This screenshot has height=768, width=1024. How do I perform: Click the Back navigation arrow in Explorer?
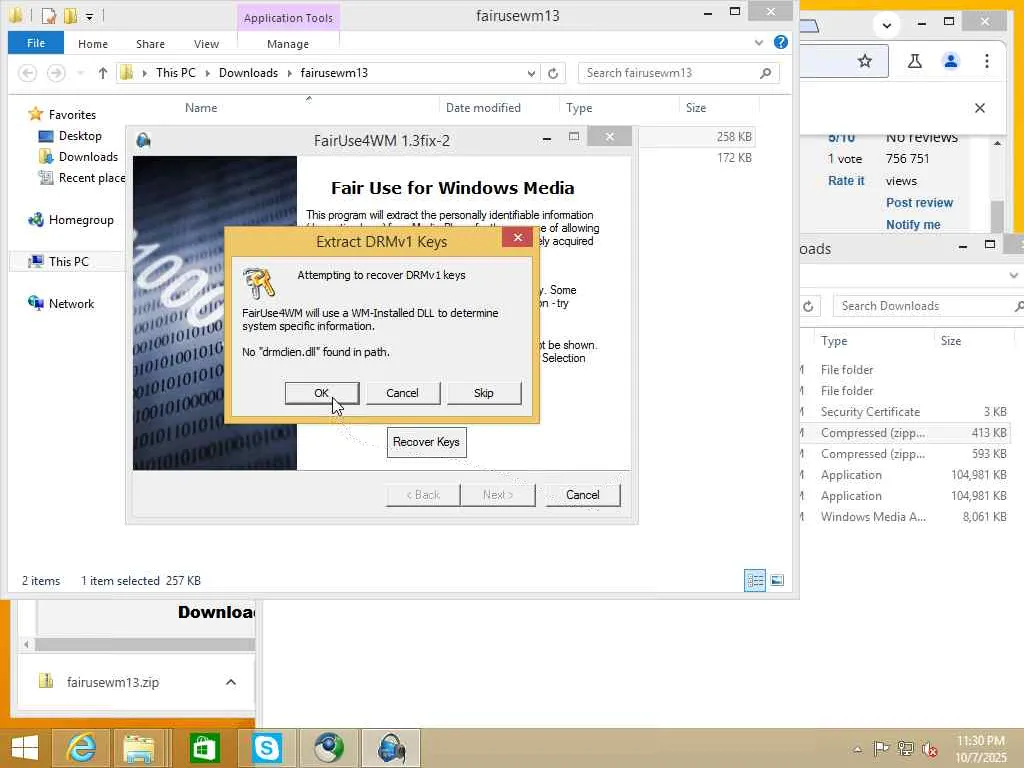point(27,73)
